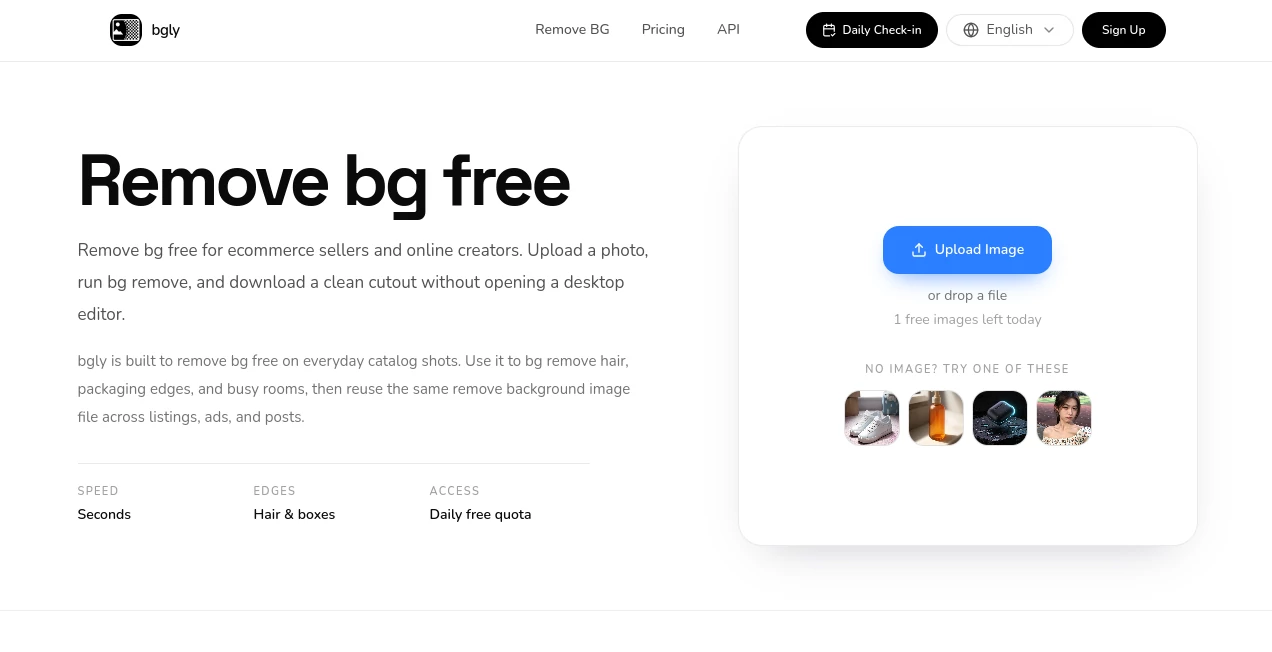Viewport: 1272px width, 652px height.
Task: Click the calendar icon in Daily Check-in
Action: (828, 30)
